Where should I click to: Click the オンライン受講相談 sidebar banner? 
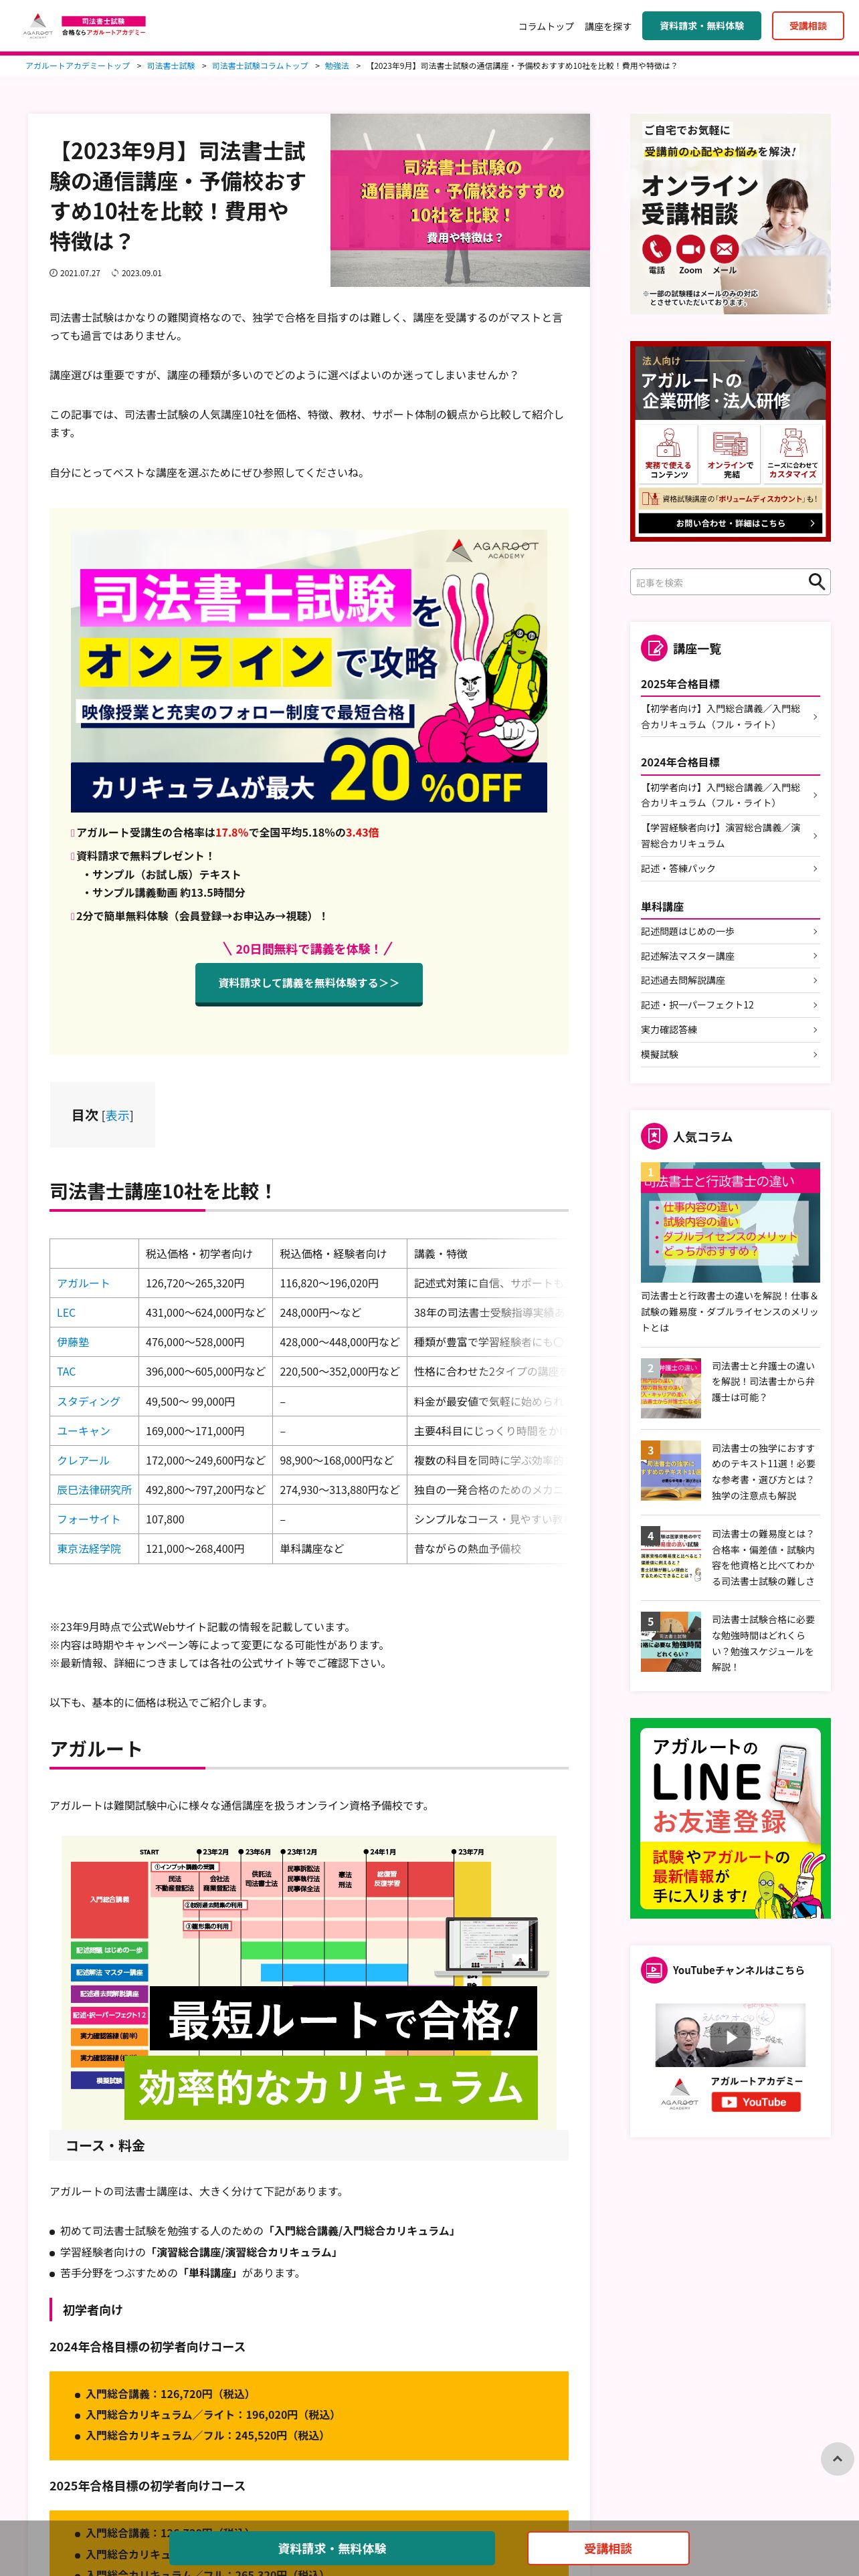pyautogui.click(x=730, y=214)
